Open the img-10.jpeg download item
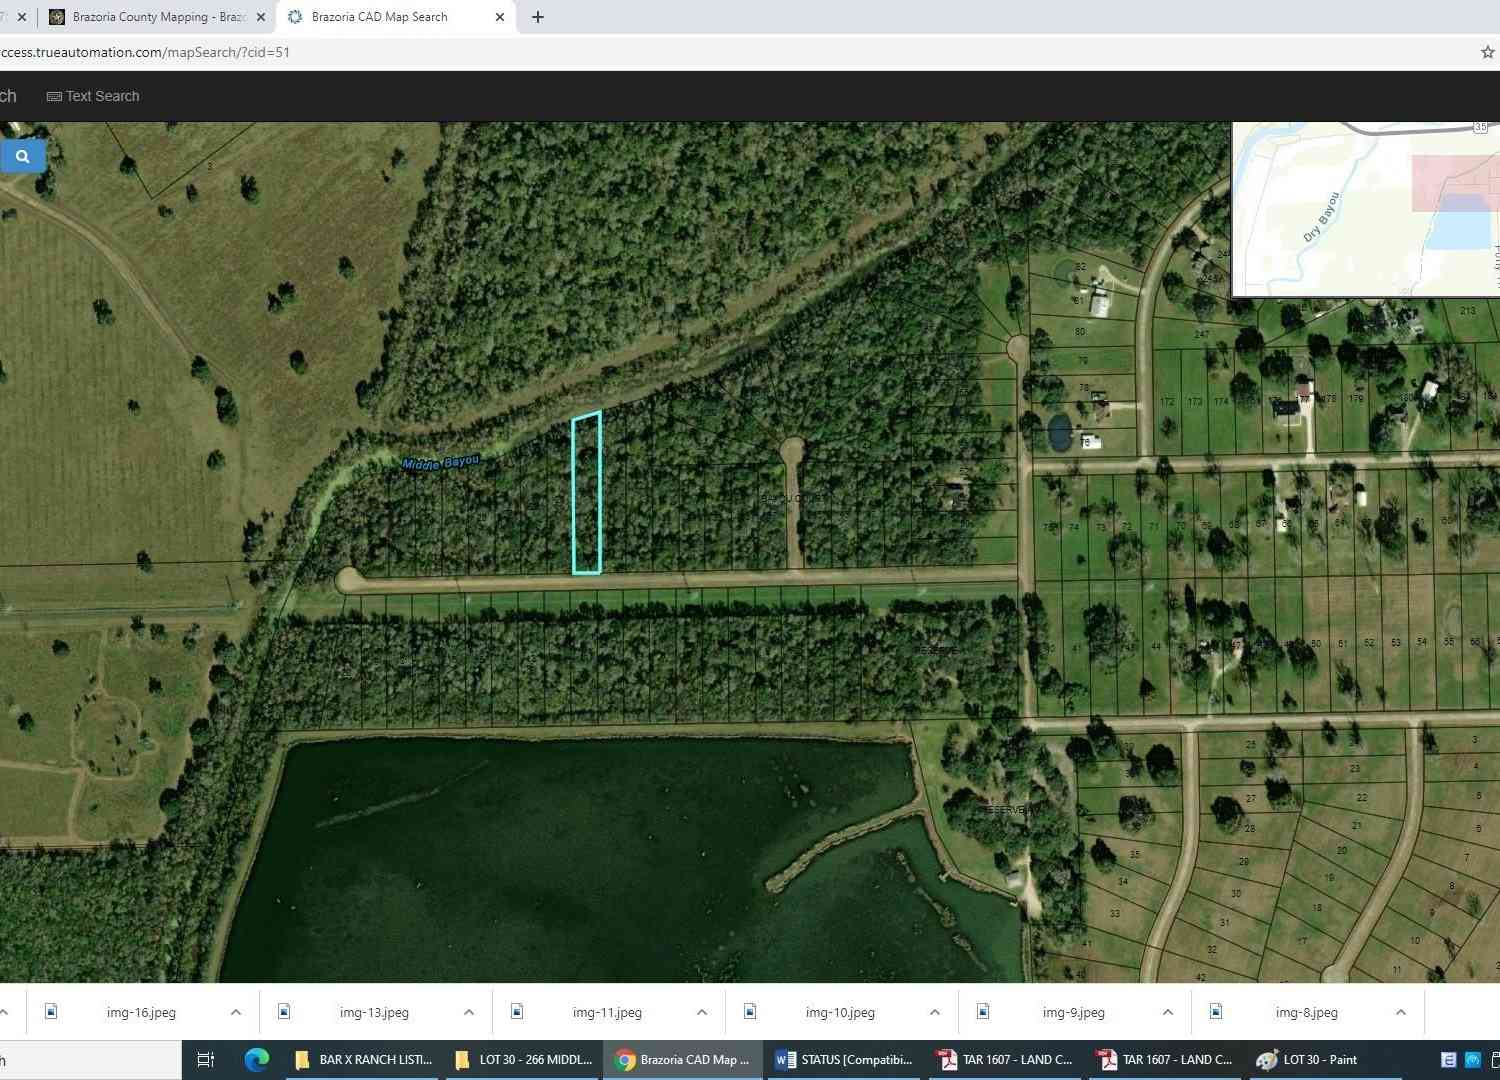The height and width of the screenshot is (1080, 1500). pyautogui.click(x=840, y=1012)
